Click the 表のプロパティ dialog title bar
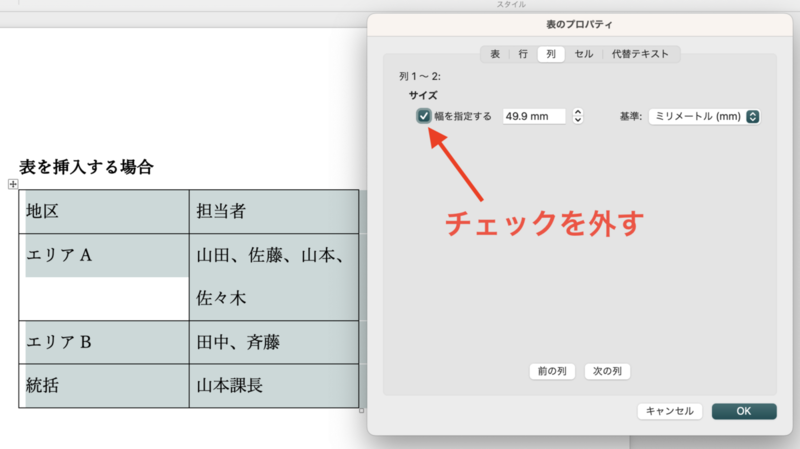This screenshot has width=800, height=449. [x=580, y=24]
